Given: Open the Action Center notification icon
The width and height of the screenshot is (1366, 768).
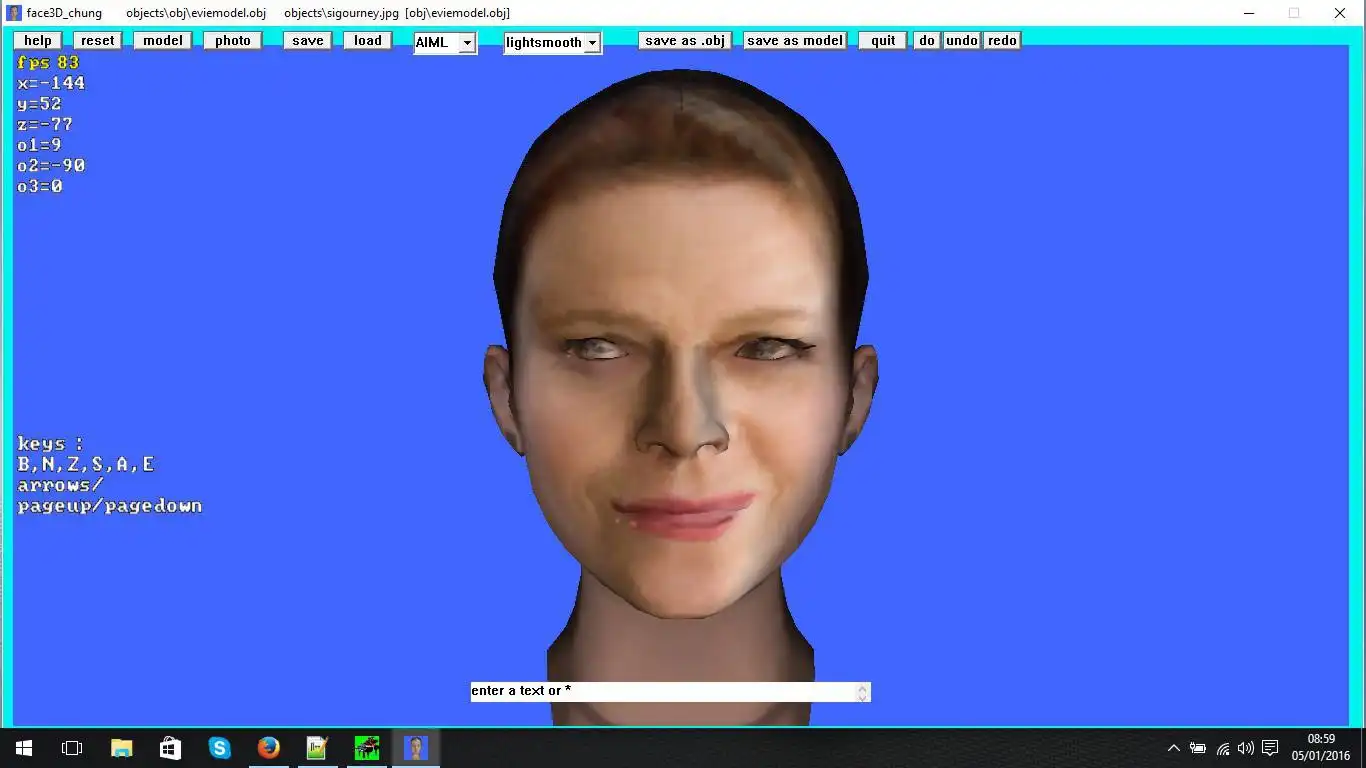Looking at the screenshot, I should (1270, 748).
